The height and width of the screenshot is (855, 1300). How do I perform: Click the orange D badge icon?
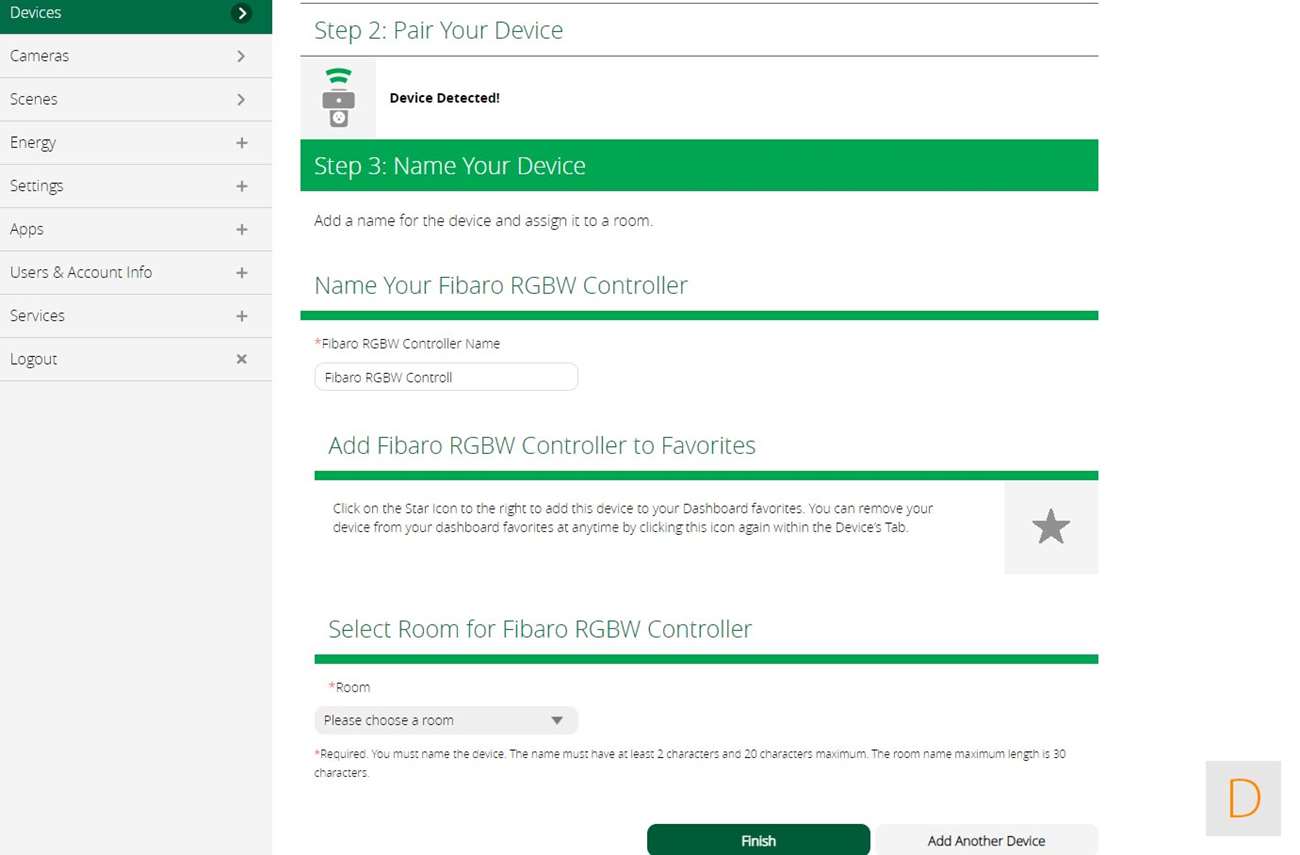click(1243, 798)
